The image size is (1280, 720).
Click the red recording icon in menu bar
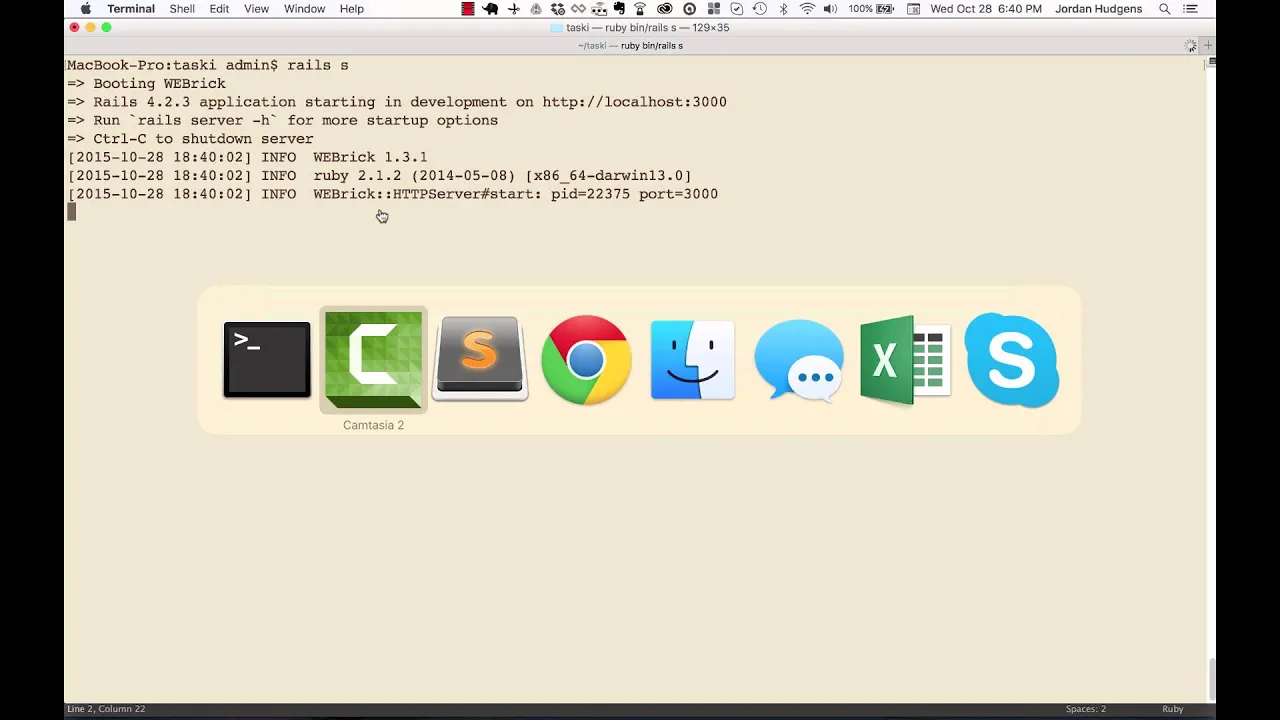click(x=468, y=9)
